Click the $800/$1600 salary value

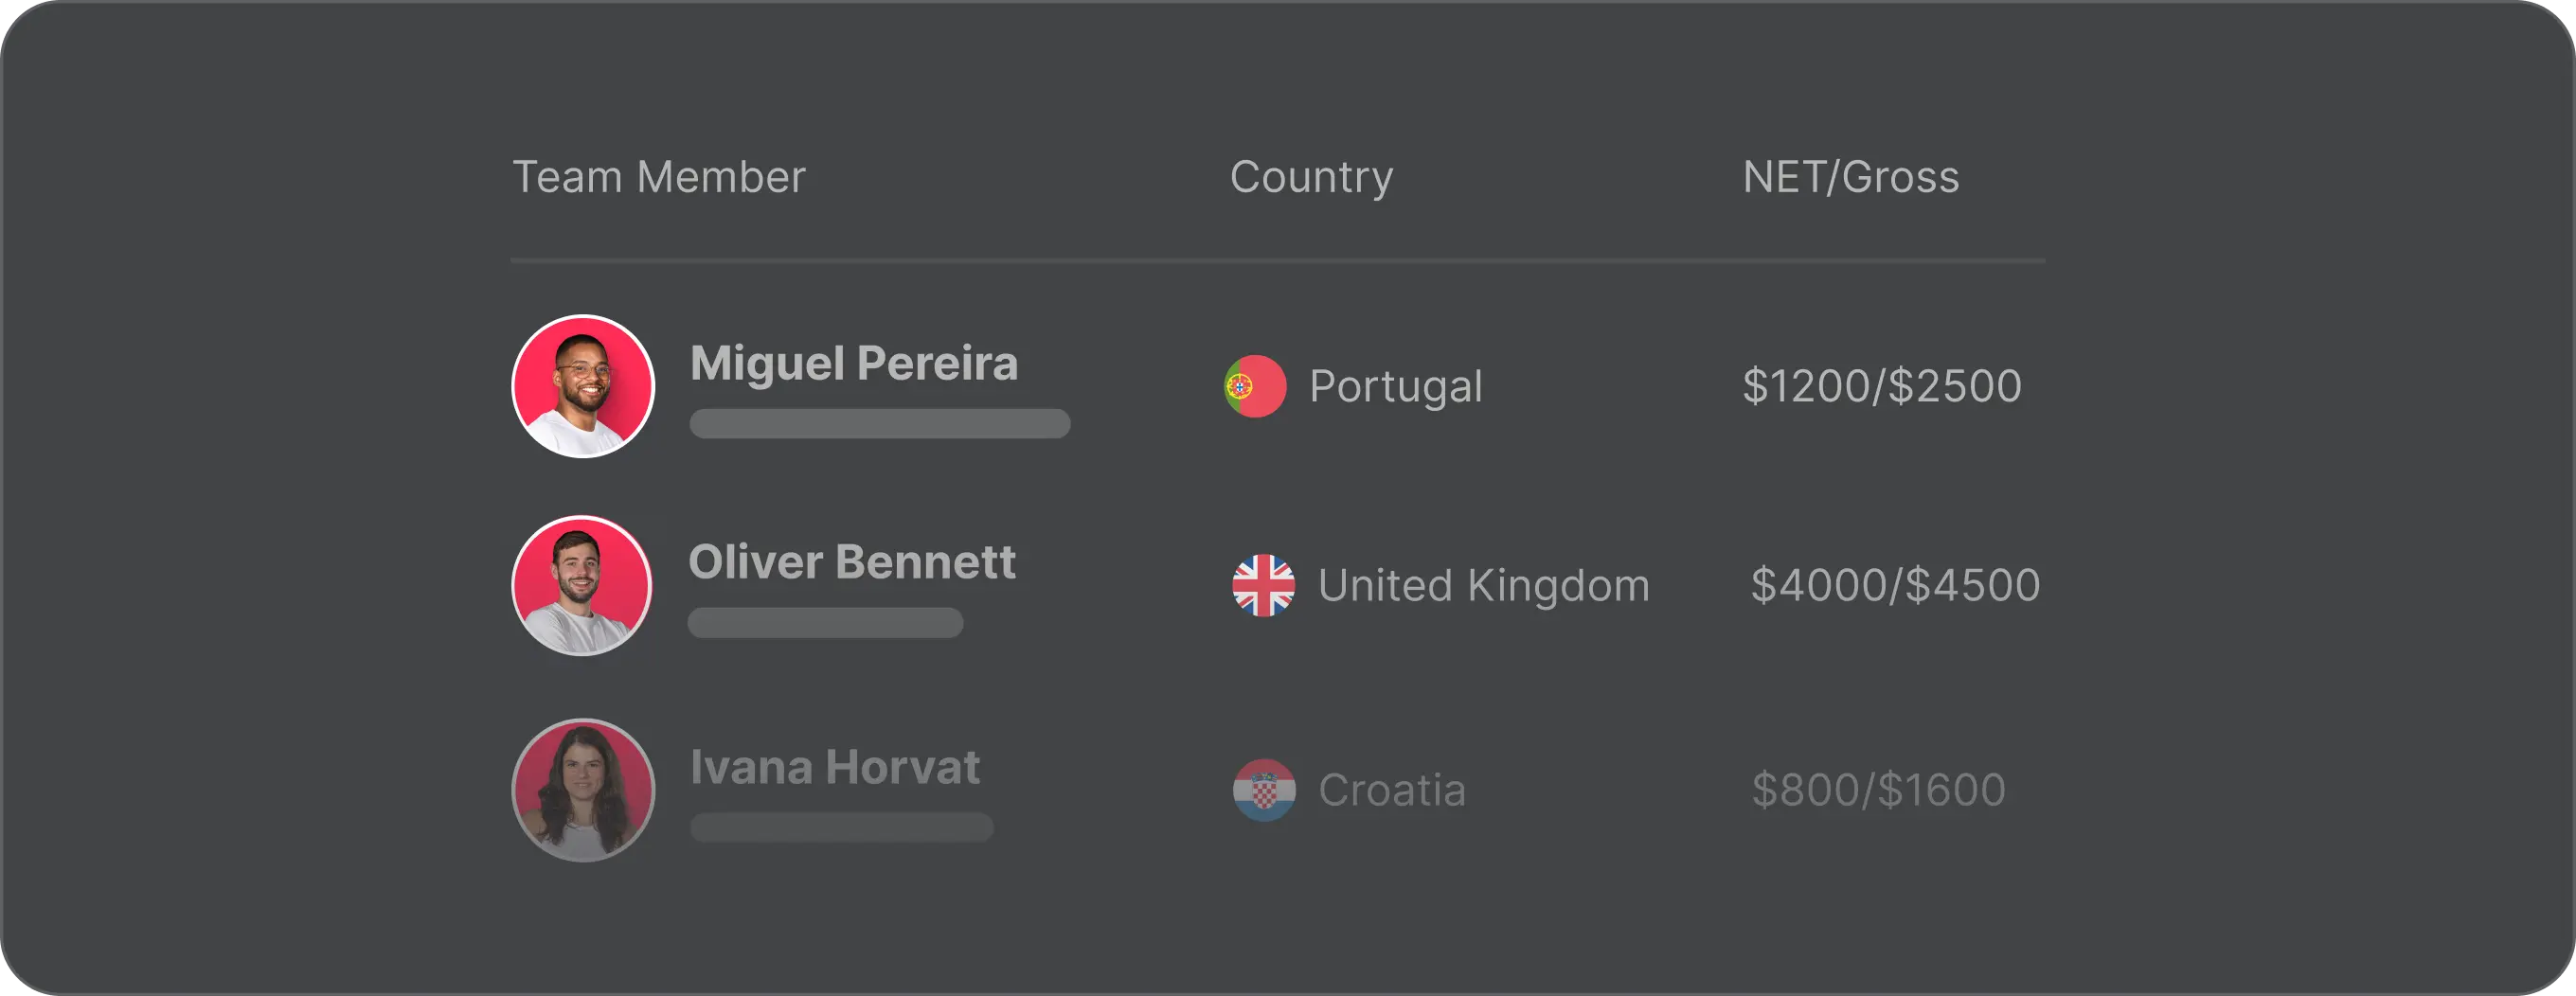(x=1878, y=791)
